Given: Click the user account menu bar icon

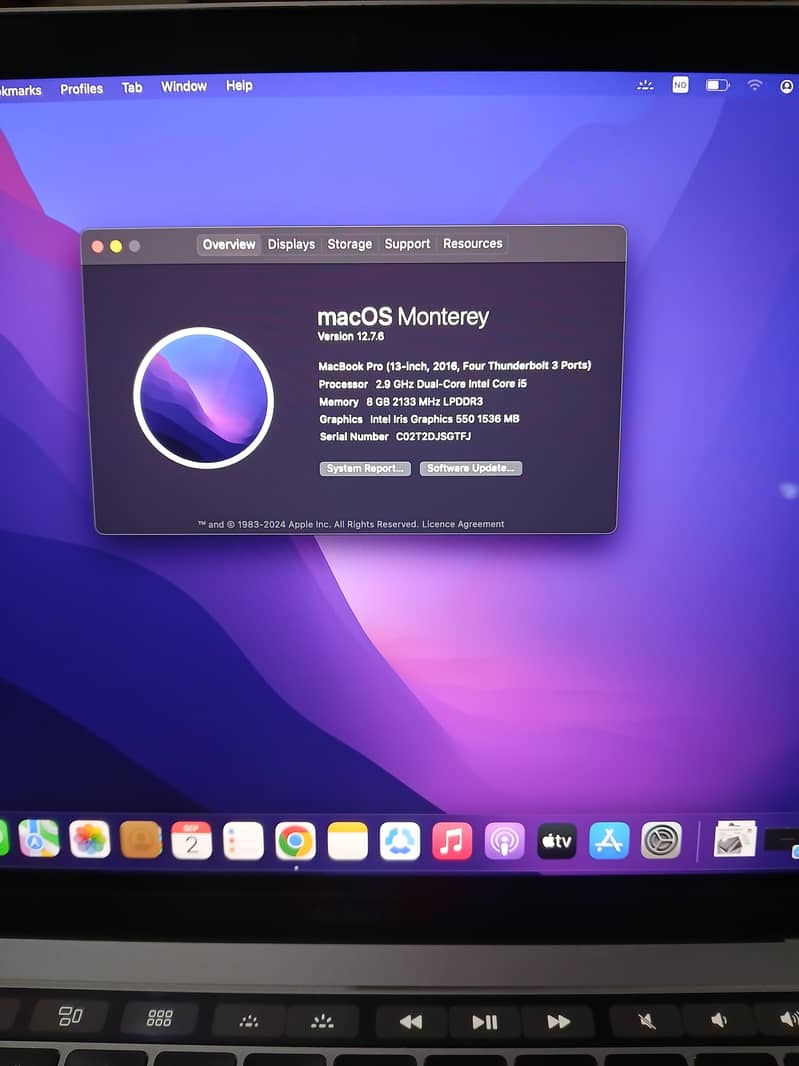Looking at the screenshot, I should [x=787, y=86].
